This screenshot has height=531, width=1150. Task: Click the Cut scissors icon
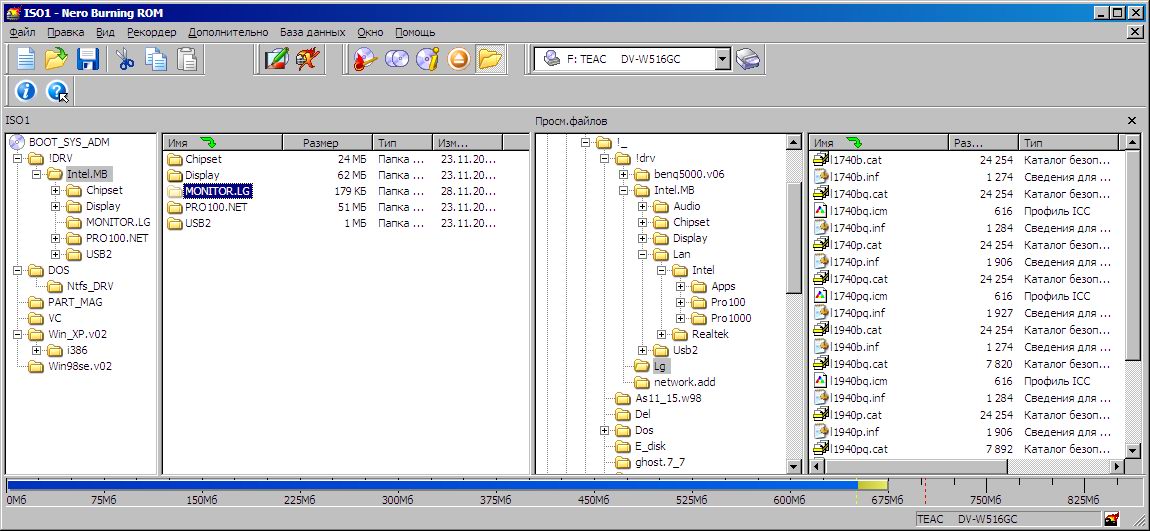click(125, 59)
